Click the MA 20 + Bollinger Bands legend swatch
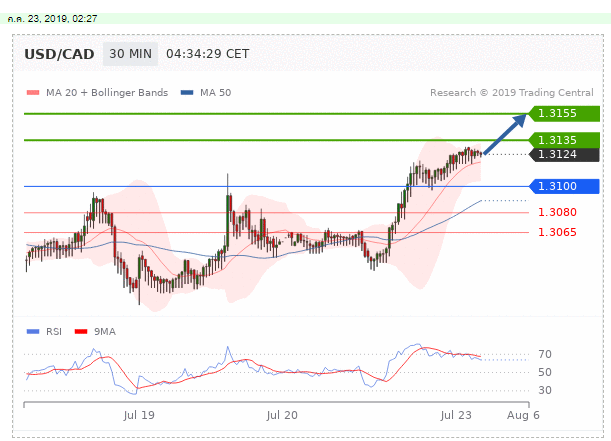This screenshot has width=611, height=441. click(33, 93)
